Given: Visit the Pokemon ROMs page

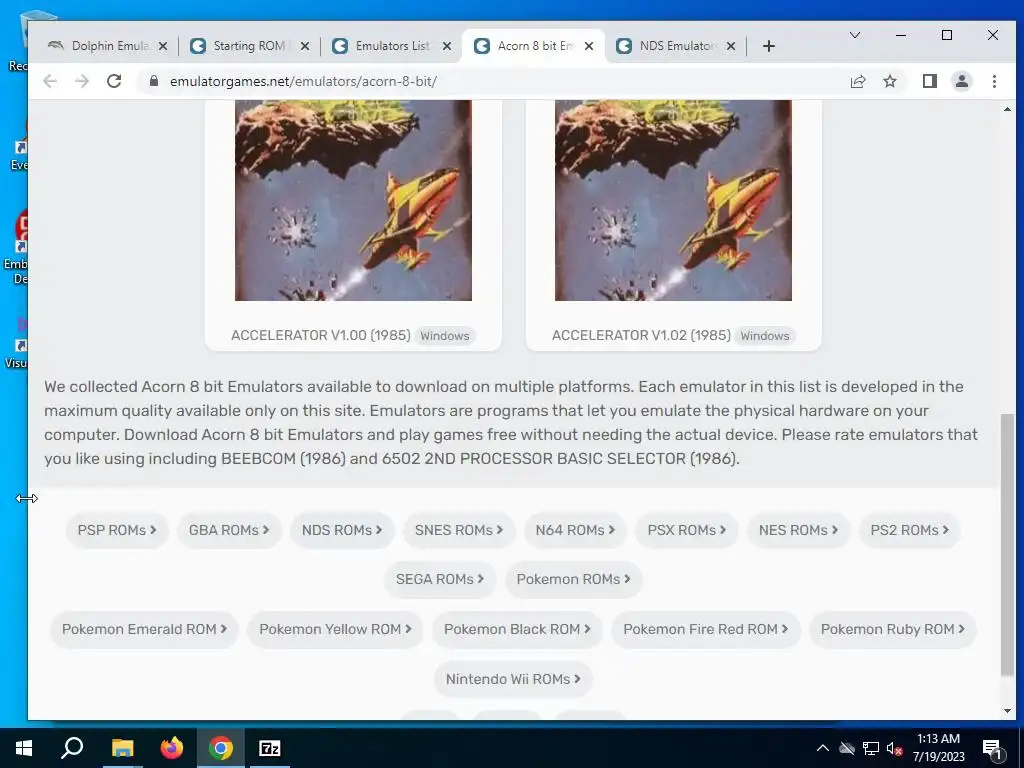Looking at the screenshot, I should click(x=573, y=579).
